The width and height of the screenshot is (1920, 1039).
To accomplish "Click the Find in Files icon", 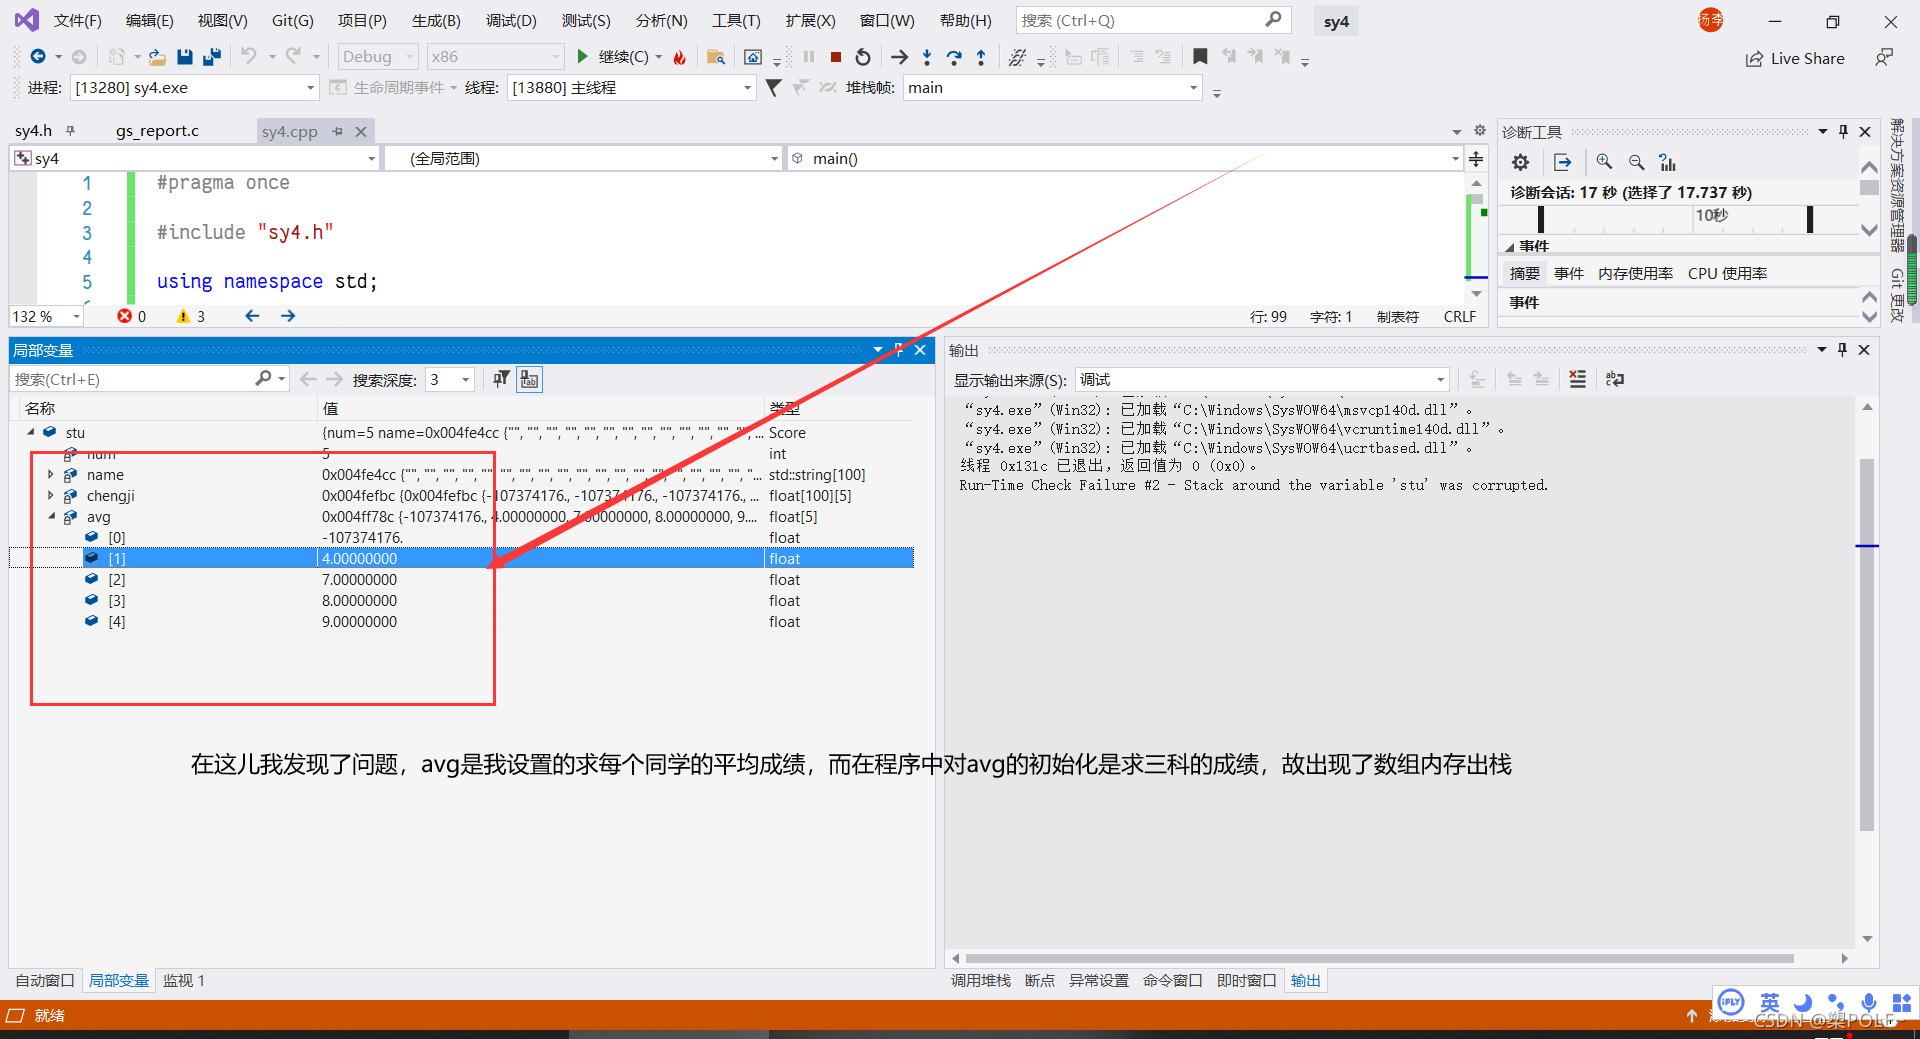I will coord(715,57).
